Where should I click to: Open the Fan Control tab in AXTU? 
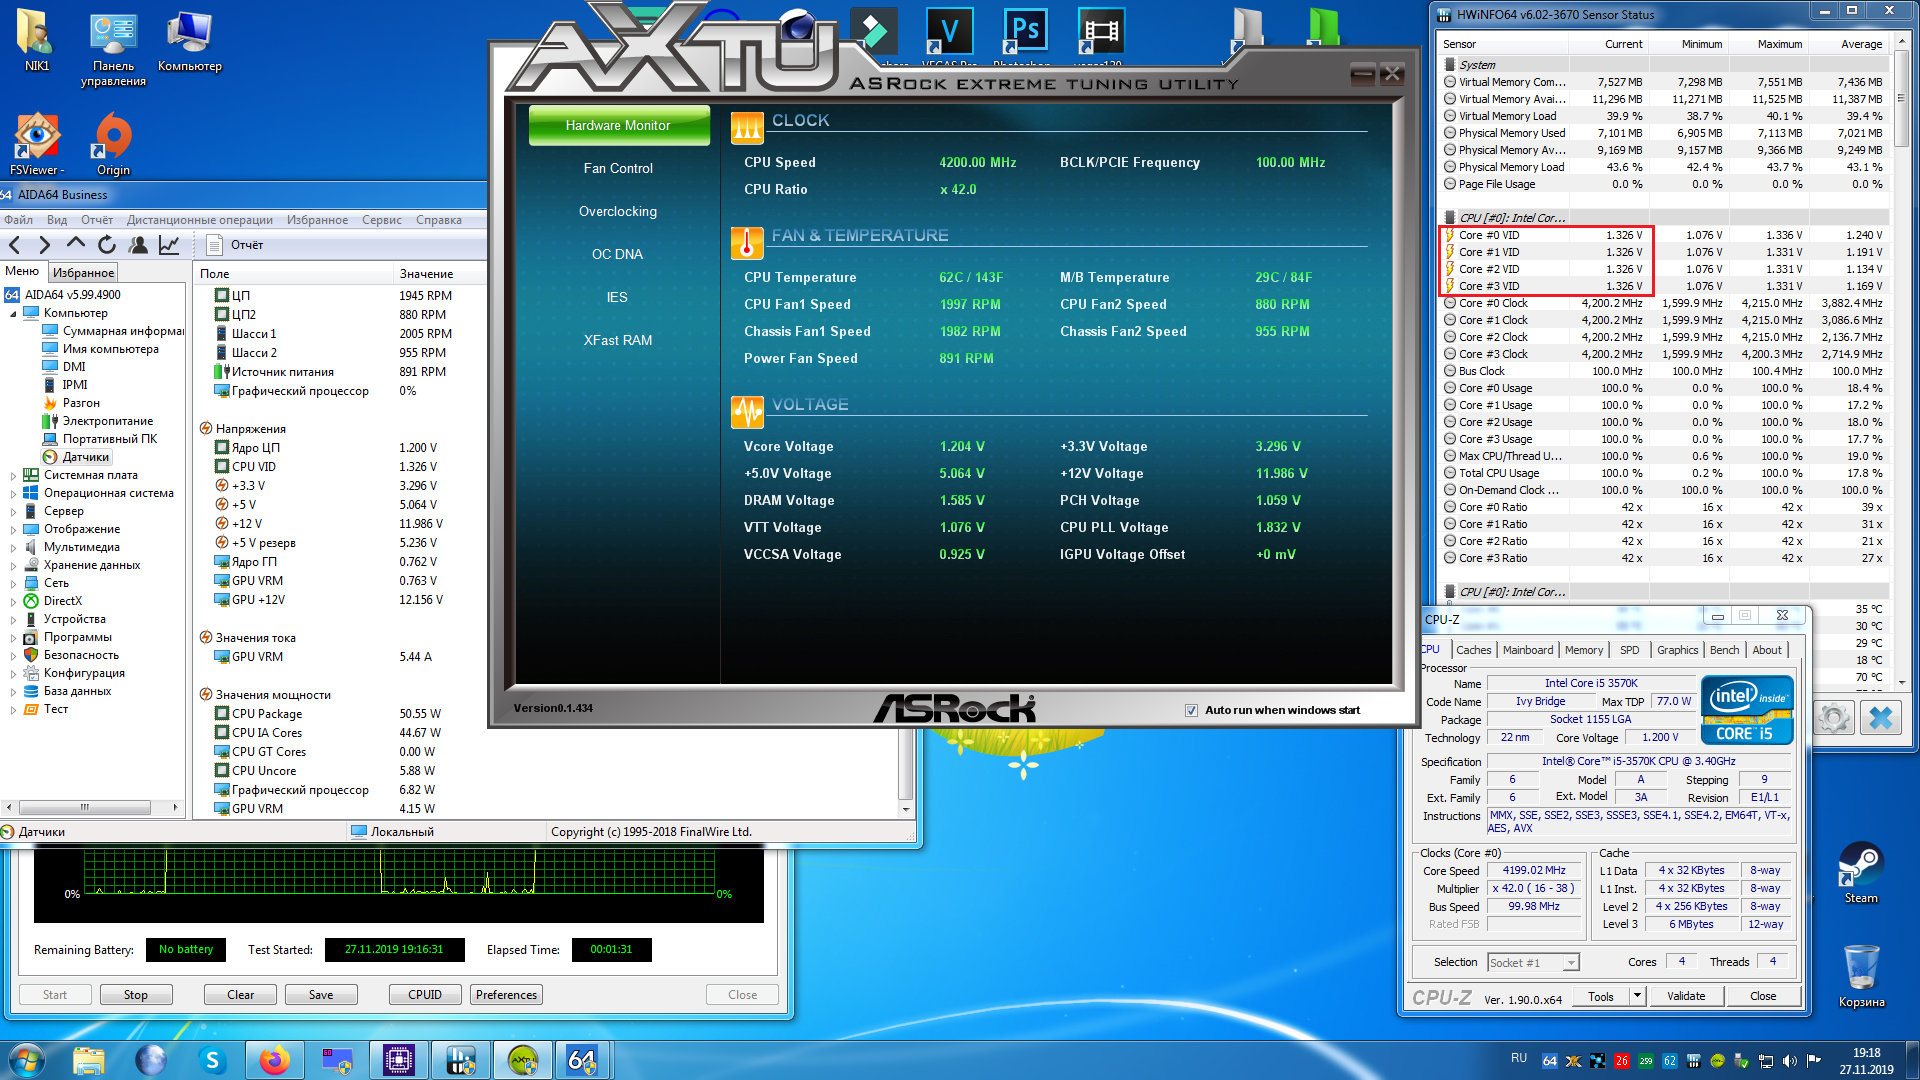pyautogui.click(x=618, y=169)
